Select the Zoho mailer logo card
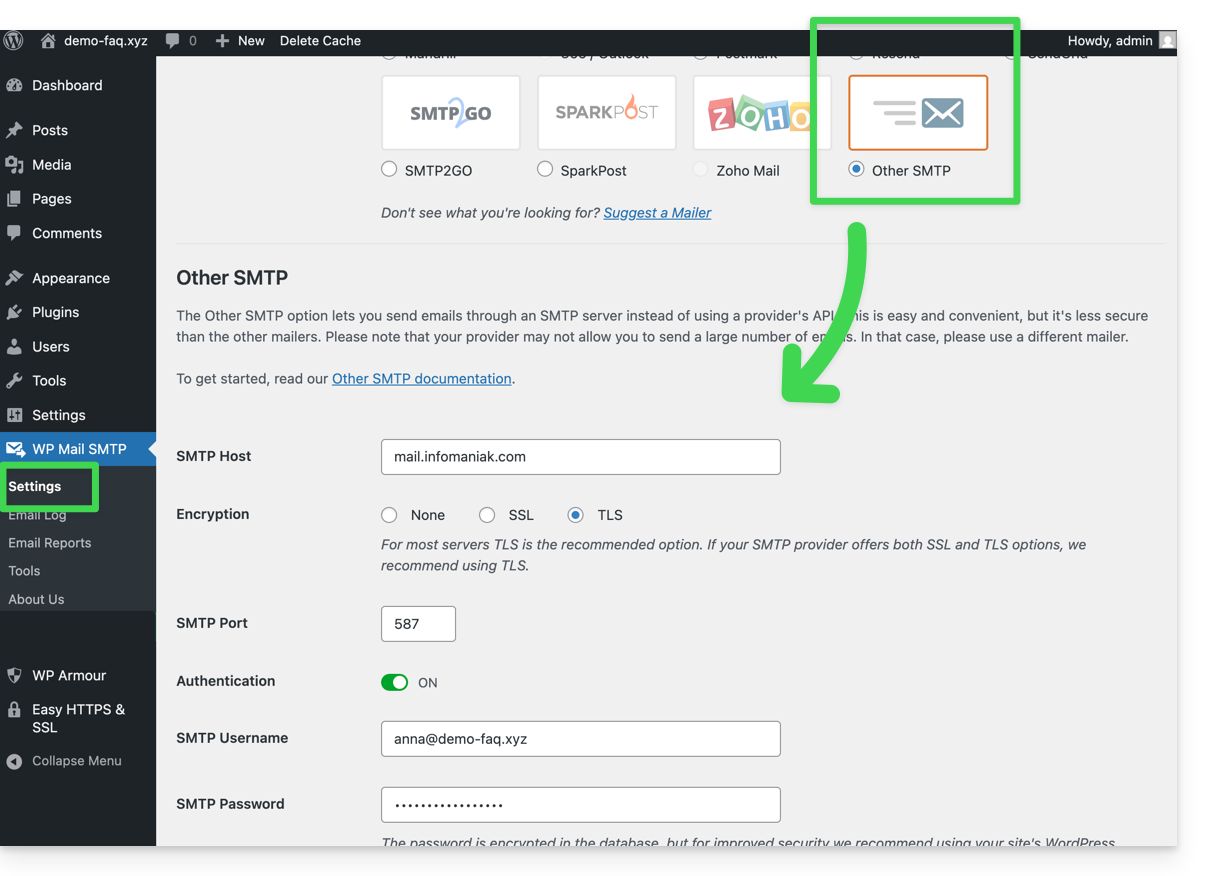This screenshot has width=1207, height=876. [x=762, y=113]
